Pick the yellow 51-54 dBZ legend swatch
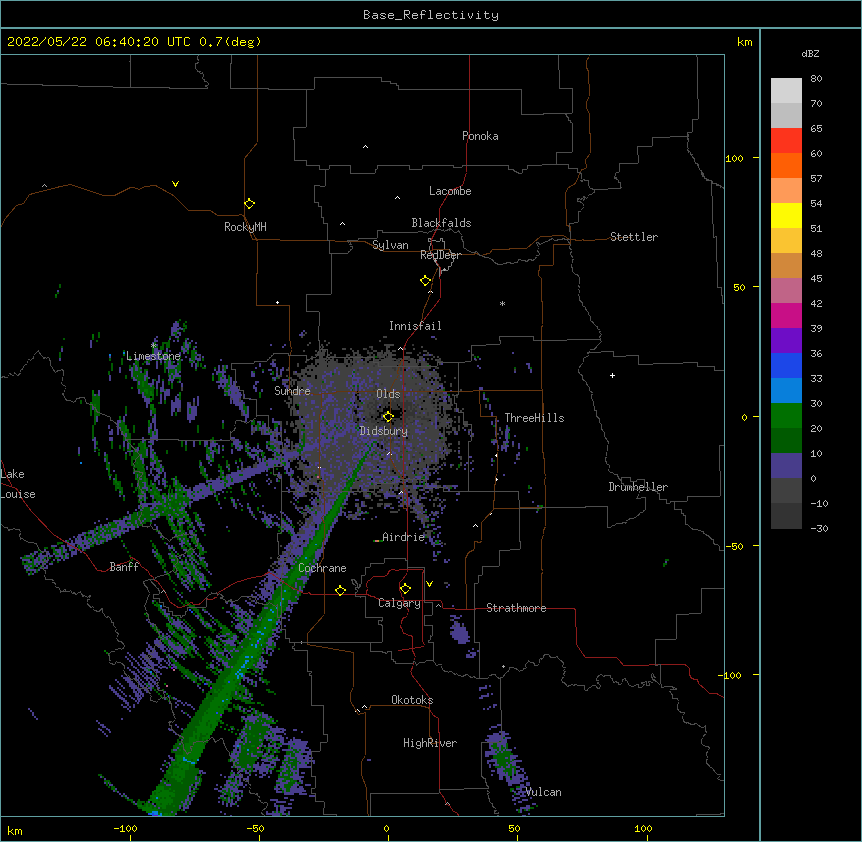 pos(786,215)
